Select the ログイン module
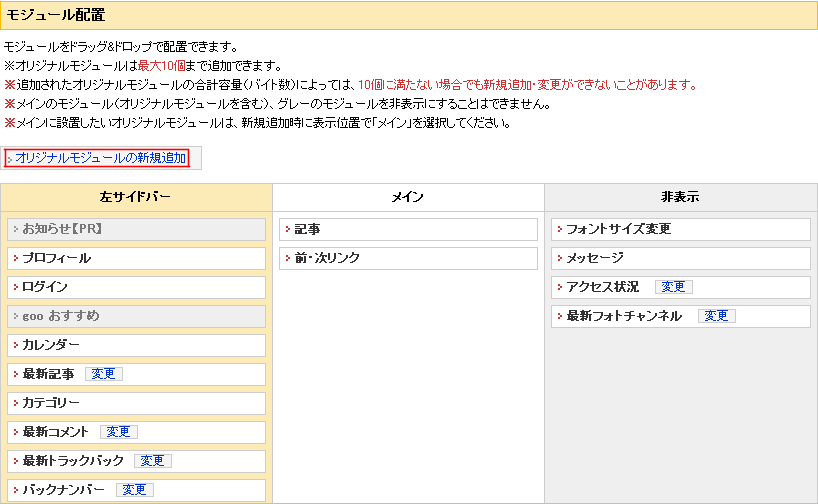The image size is (818, 504). [x=136, y=287]
